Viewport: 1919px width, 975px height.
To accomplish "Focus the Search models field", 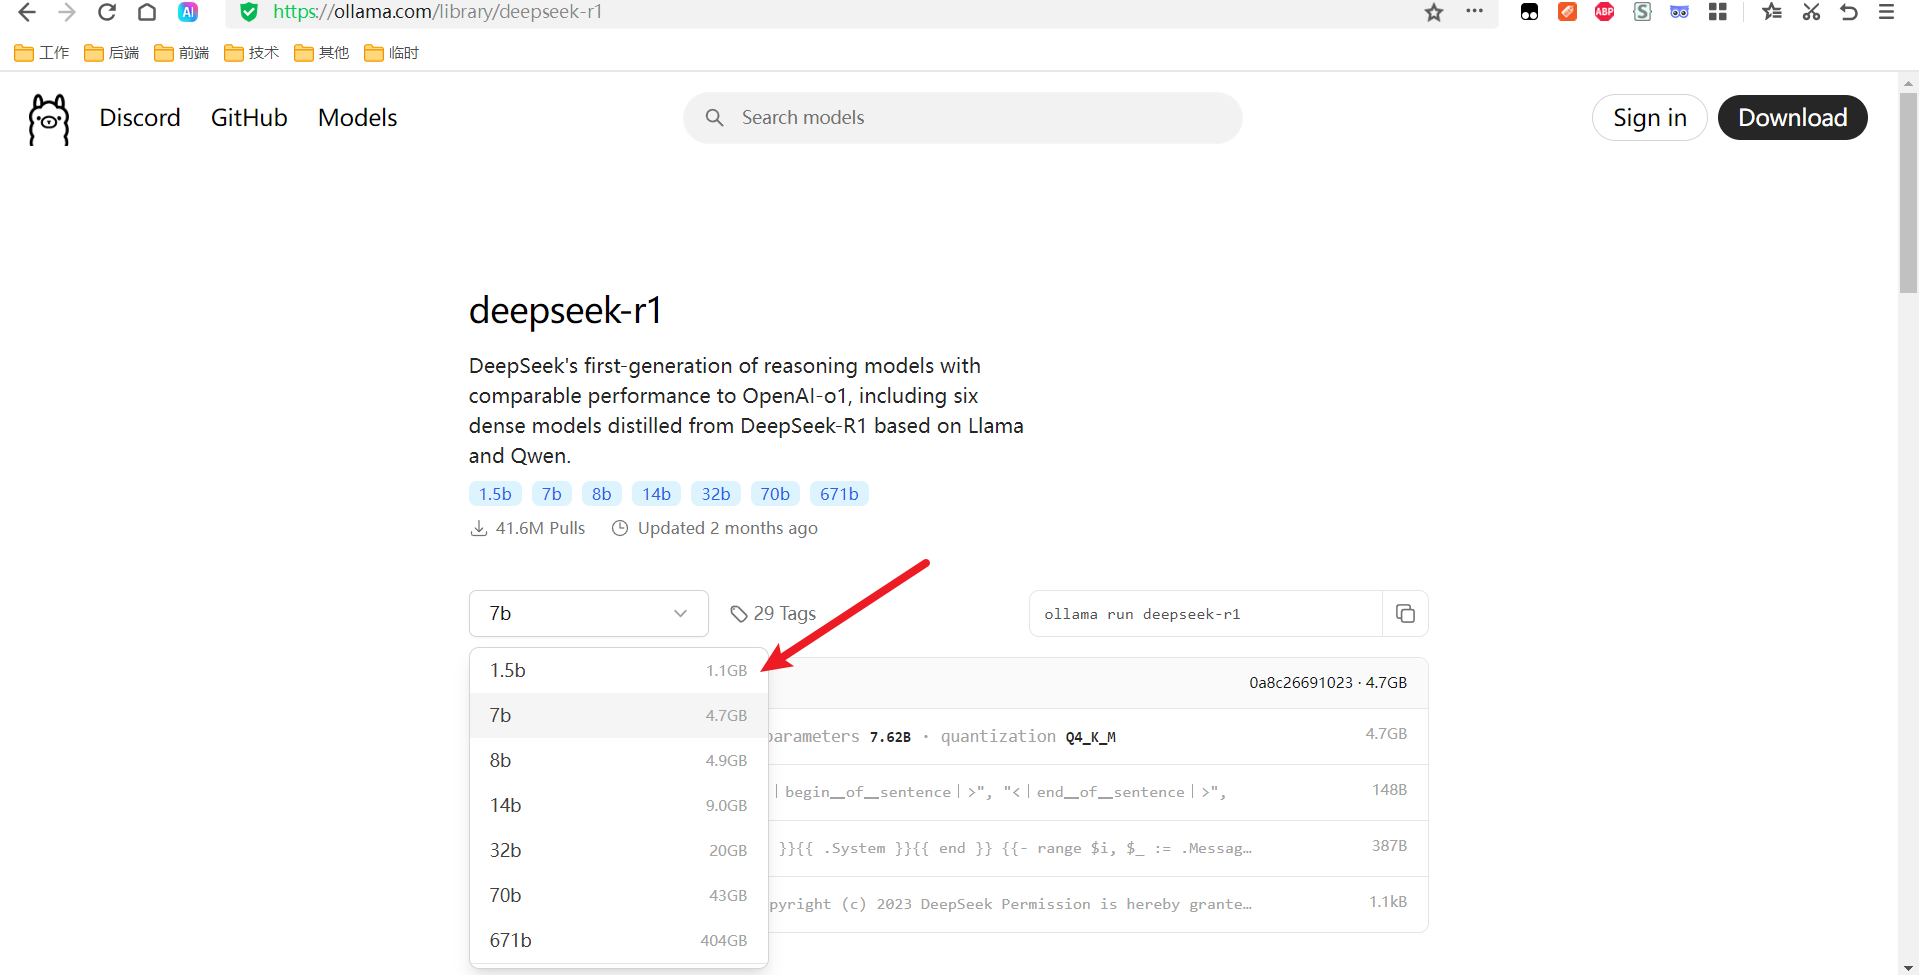I will [x=963, y=118].
